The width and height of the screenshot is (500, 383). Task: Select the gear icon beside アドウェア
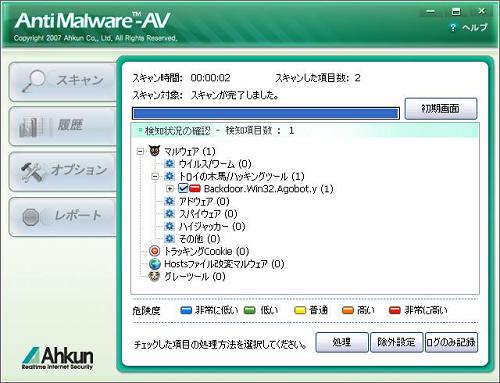pyautogui.click(x=170, y=201)
